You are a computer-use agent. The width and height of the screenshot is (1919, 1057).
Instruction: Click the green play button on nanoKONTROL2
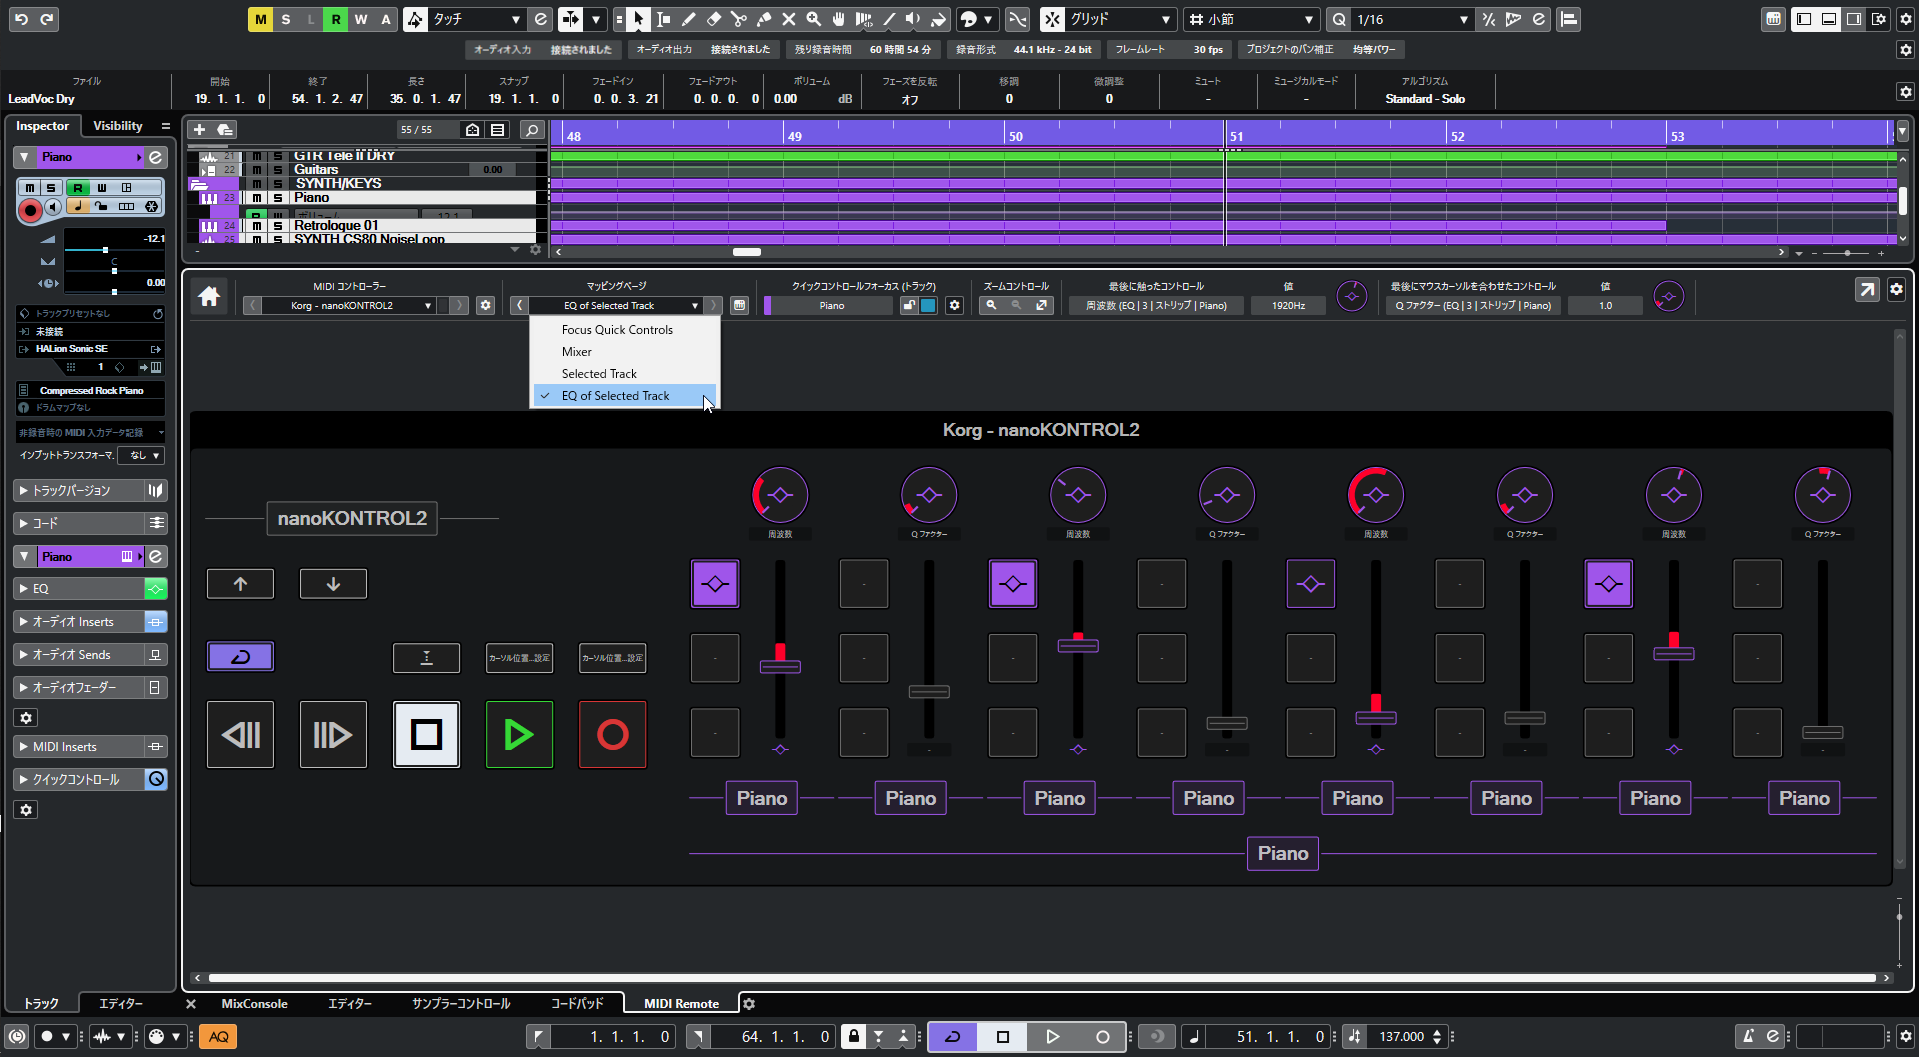[x=519, y=735]
